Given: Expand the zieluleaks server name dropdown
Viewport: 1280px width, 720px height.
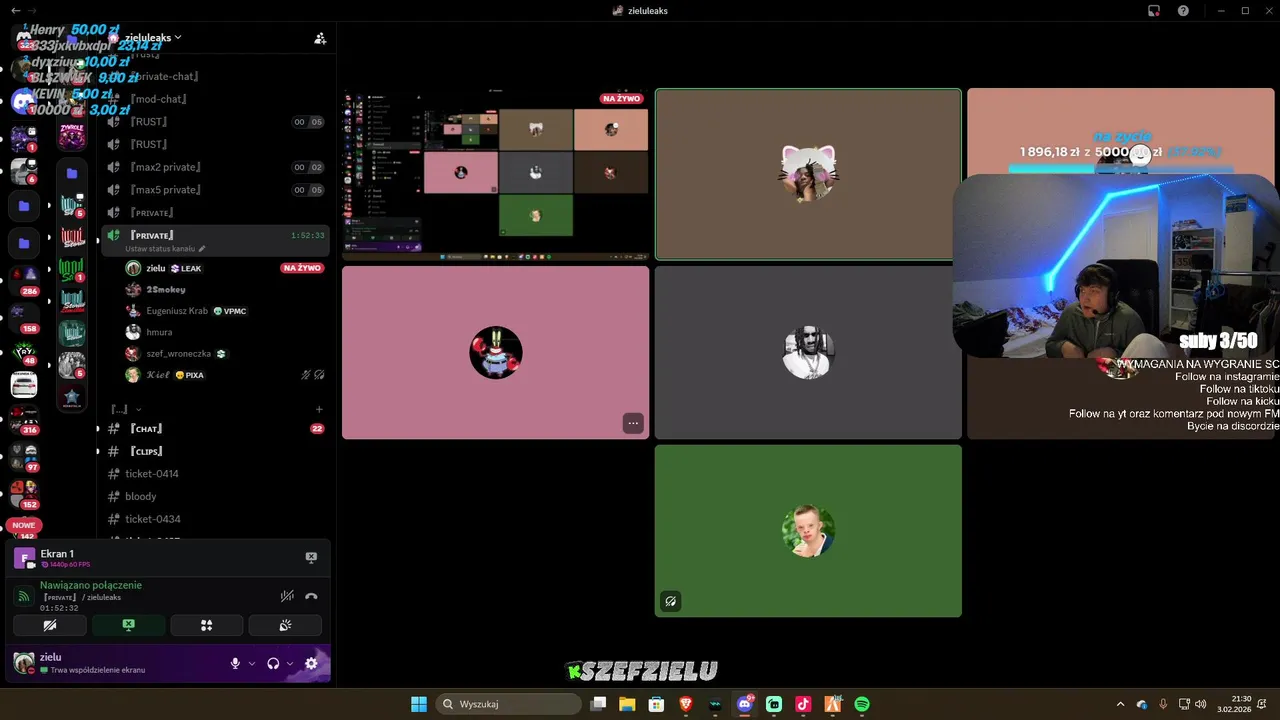Looking at the screenshot, I should pyautogui.click(x=178, y=37).
